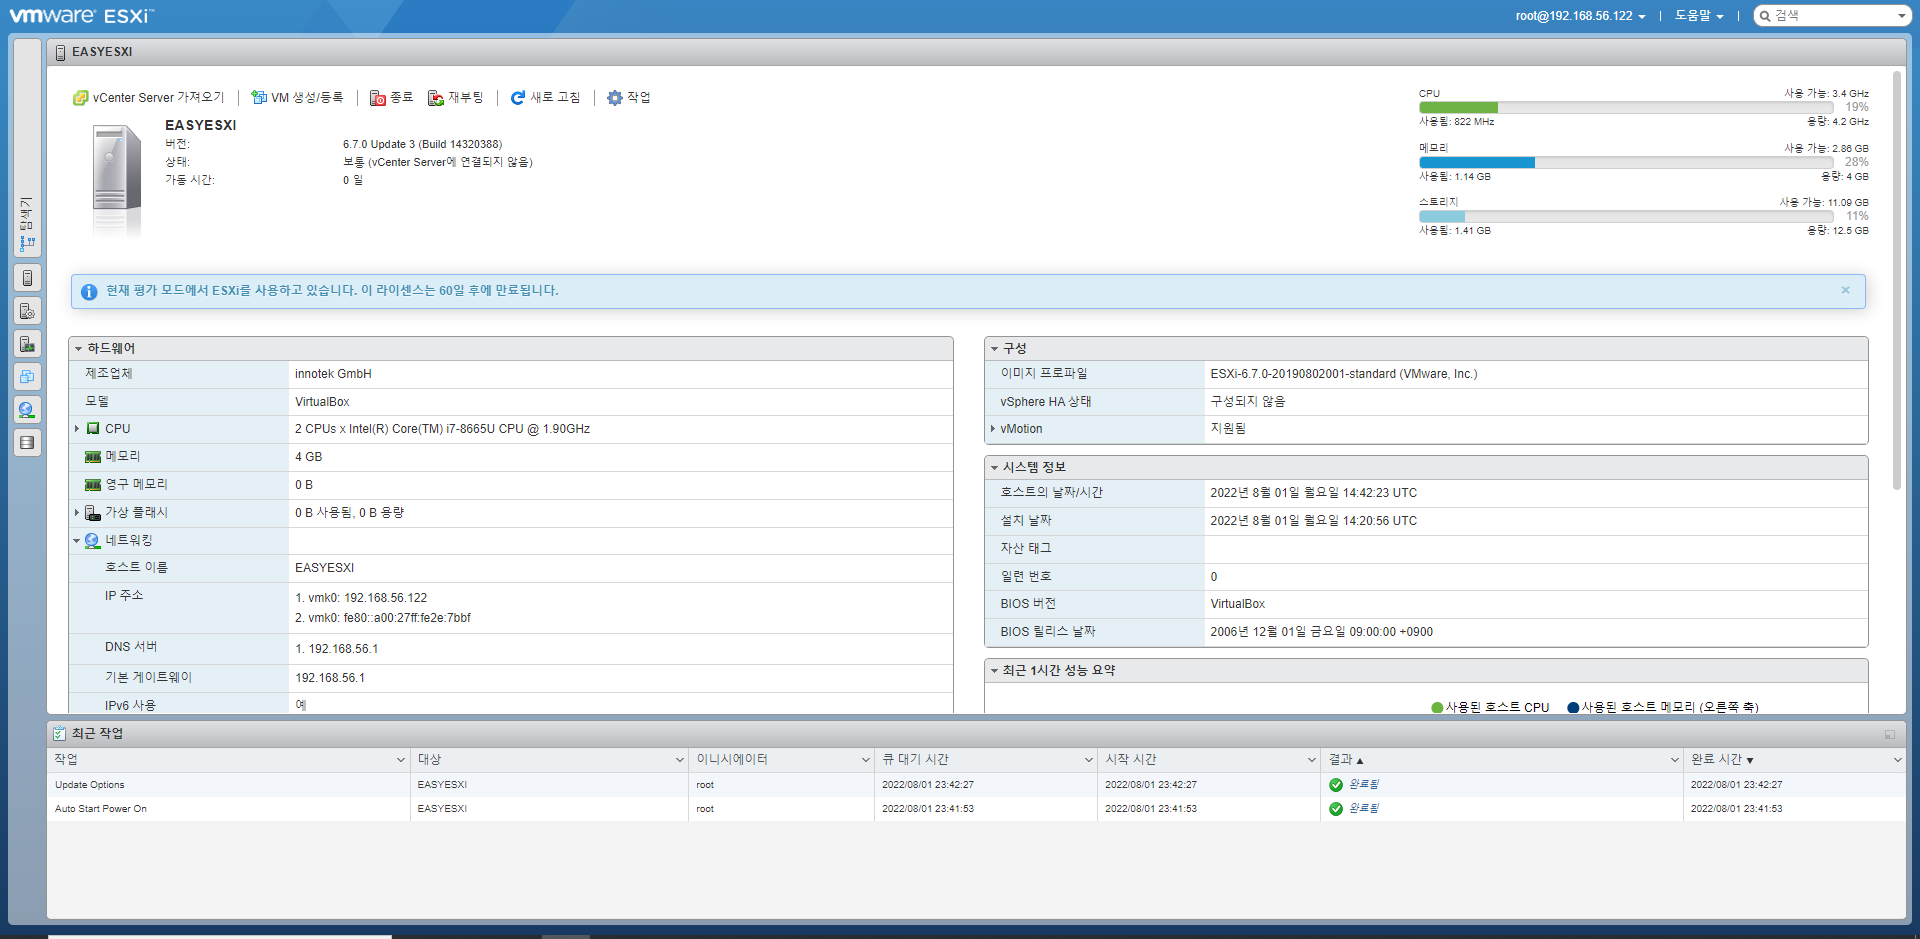The width and height of the screenshot is (1920, 939).
Task: Minimize the 최근 작업 panel
Action: coord(1890,734)
